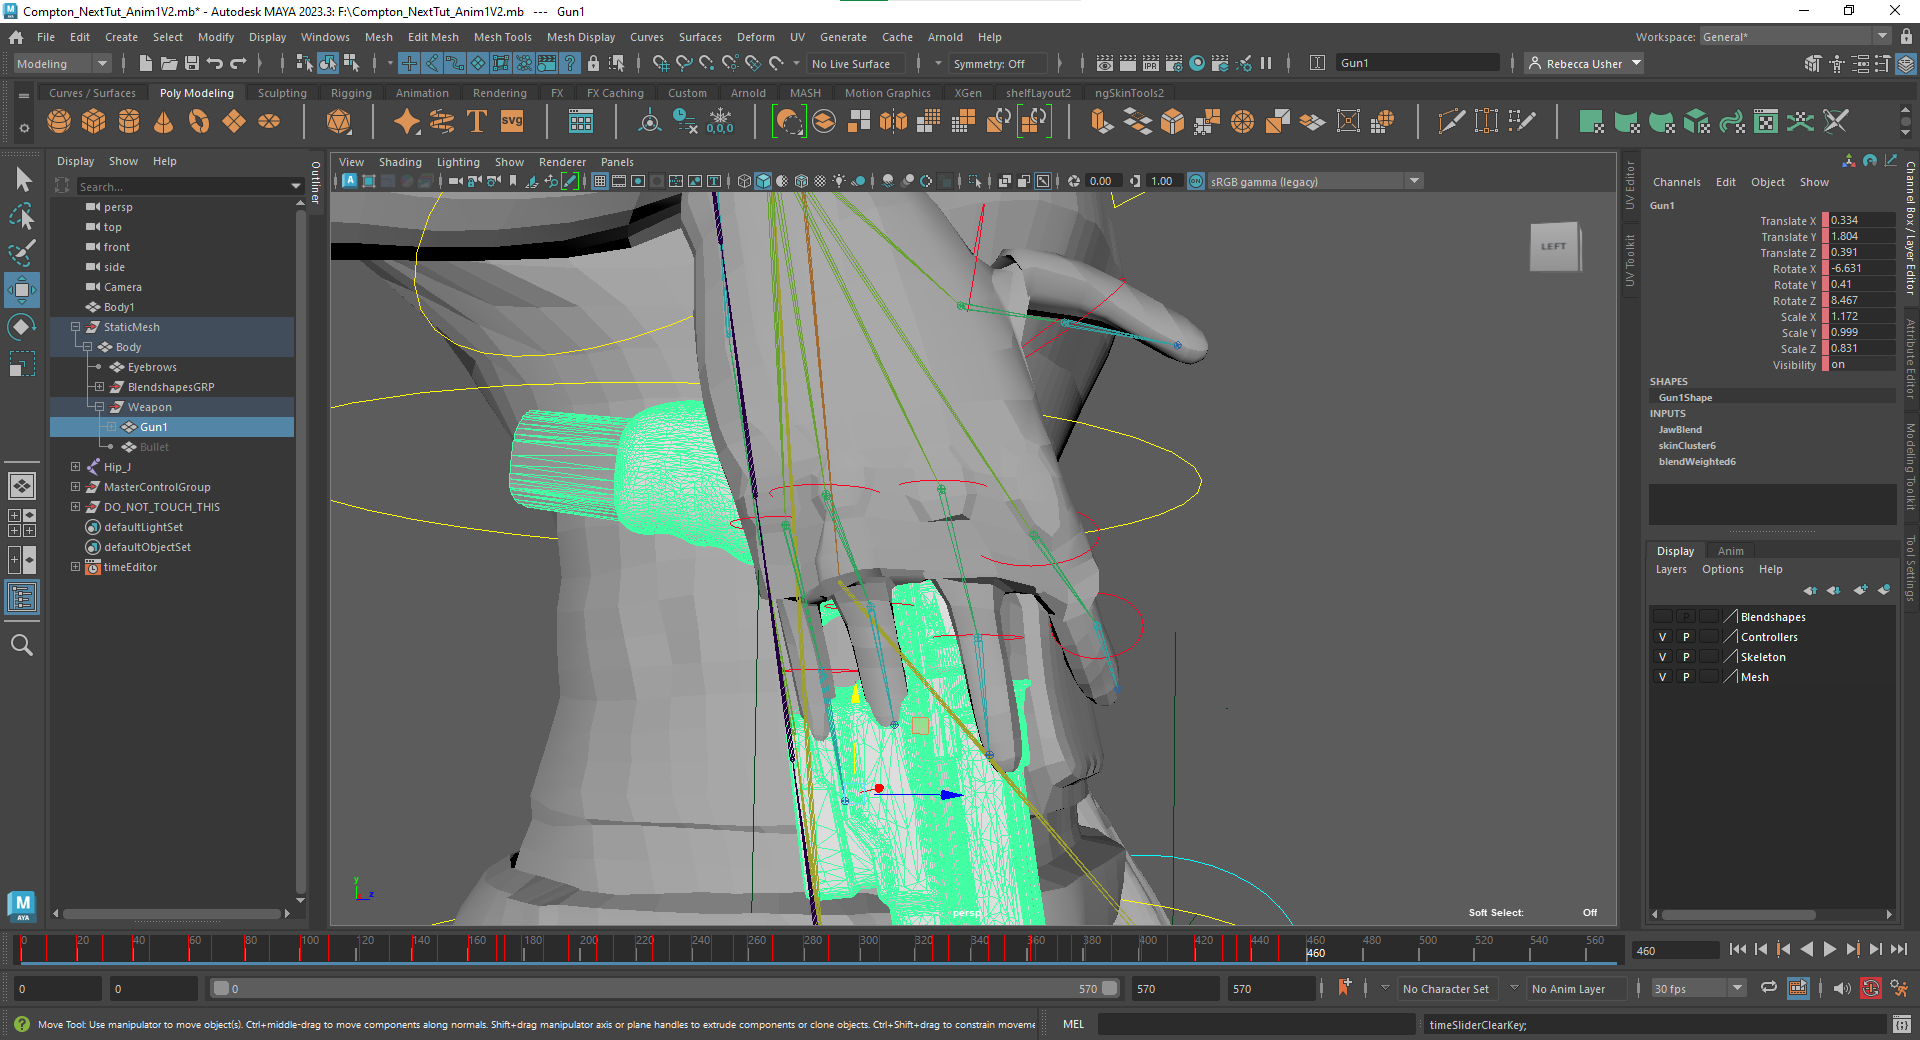Viewport: 1920px width, 1040px height.
Task: Click Rebecca Usher account button
Action: coord(1585,64)
